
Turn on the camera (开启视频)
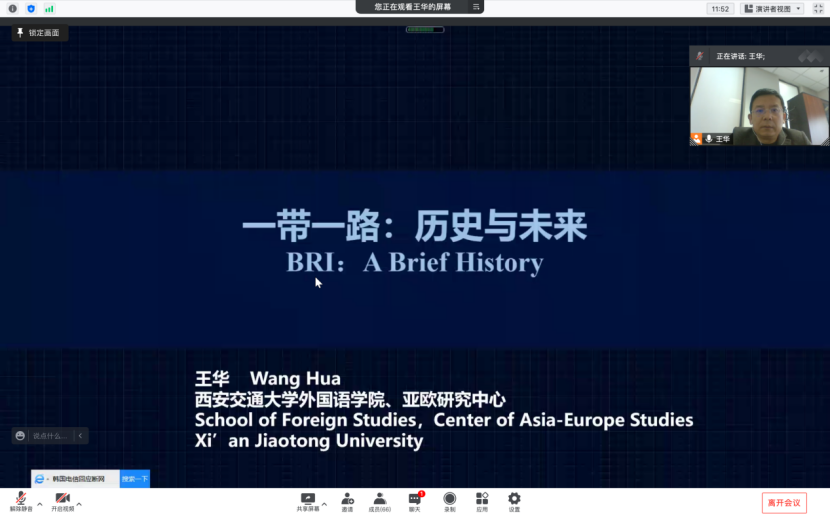pyautogui.click(x=62, y=502)
